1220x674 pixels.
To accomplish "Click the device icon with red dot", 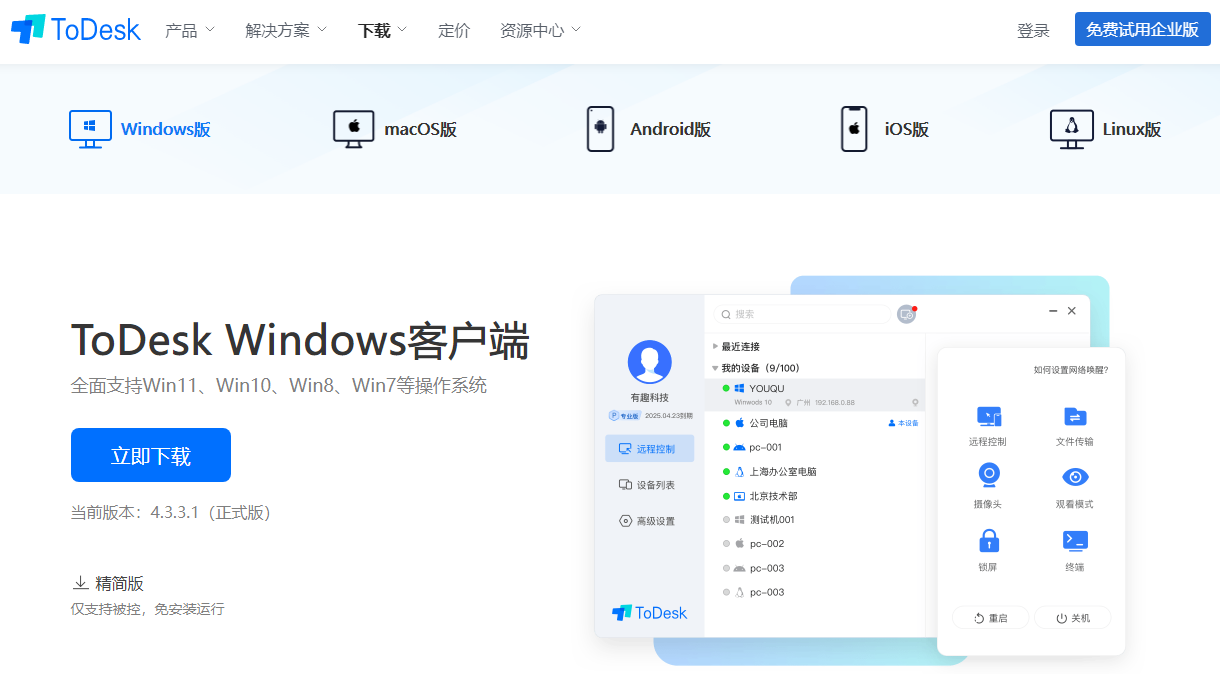I will [907, 314].
